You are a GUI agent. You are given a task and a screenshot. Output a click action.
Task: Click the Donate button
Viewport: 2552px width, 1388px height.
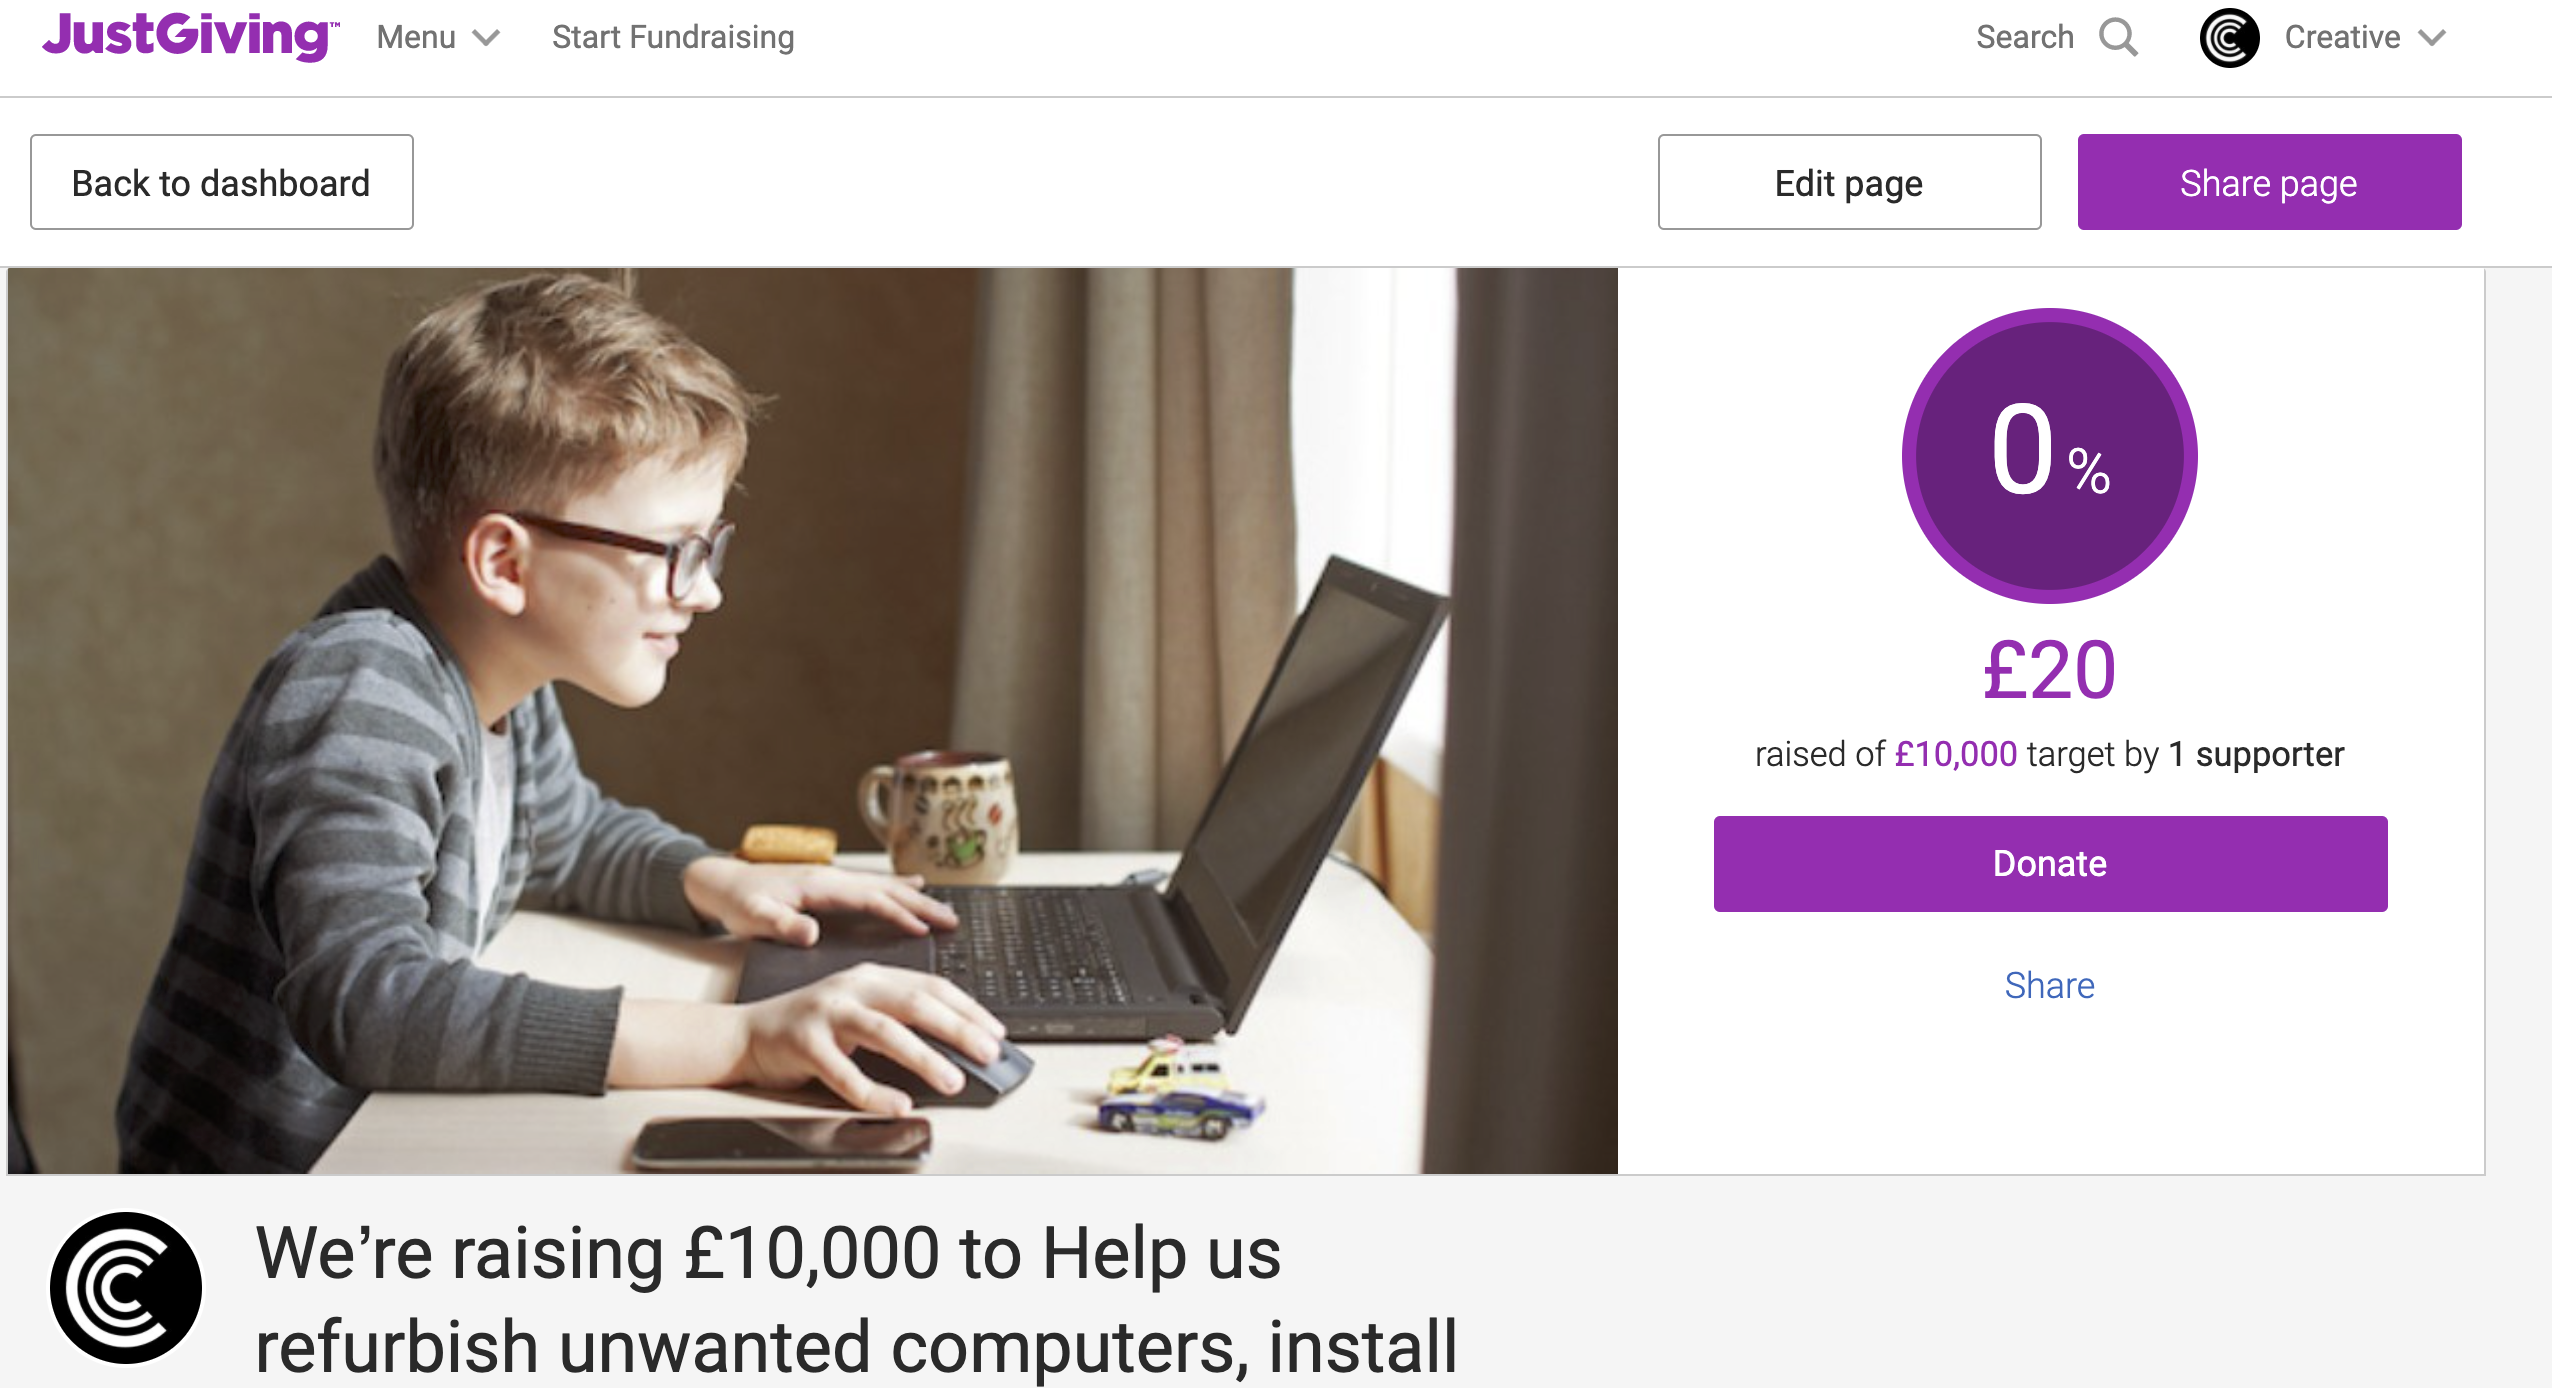click(x=2050, y=863)
